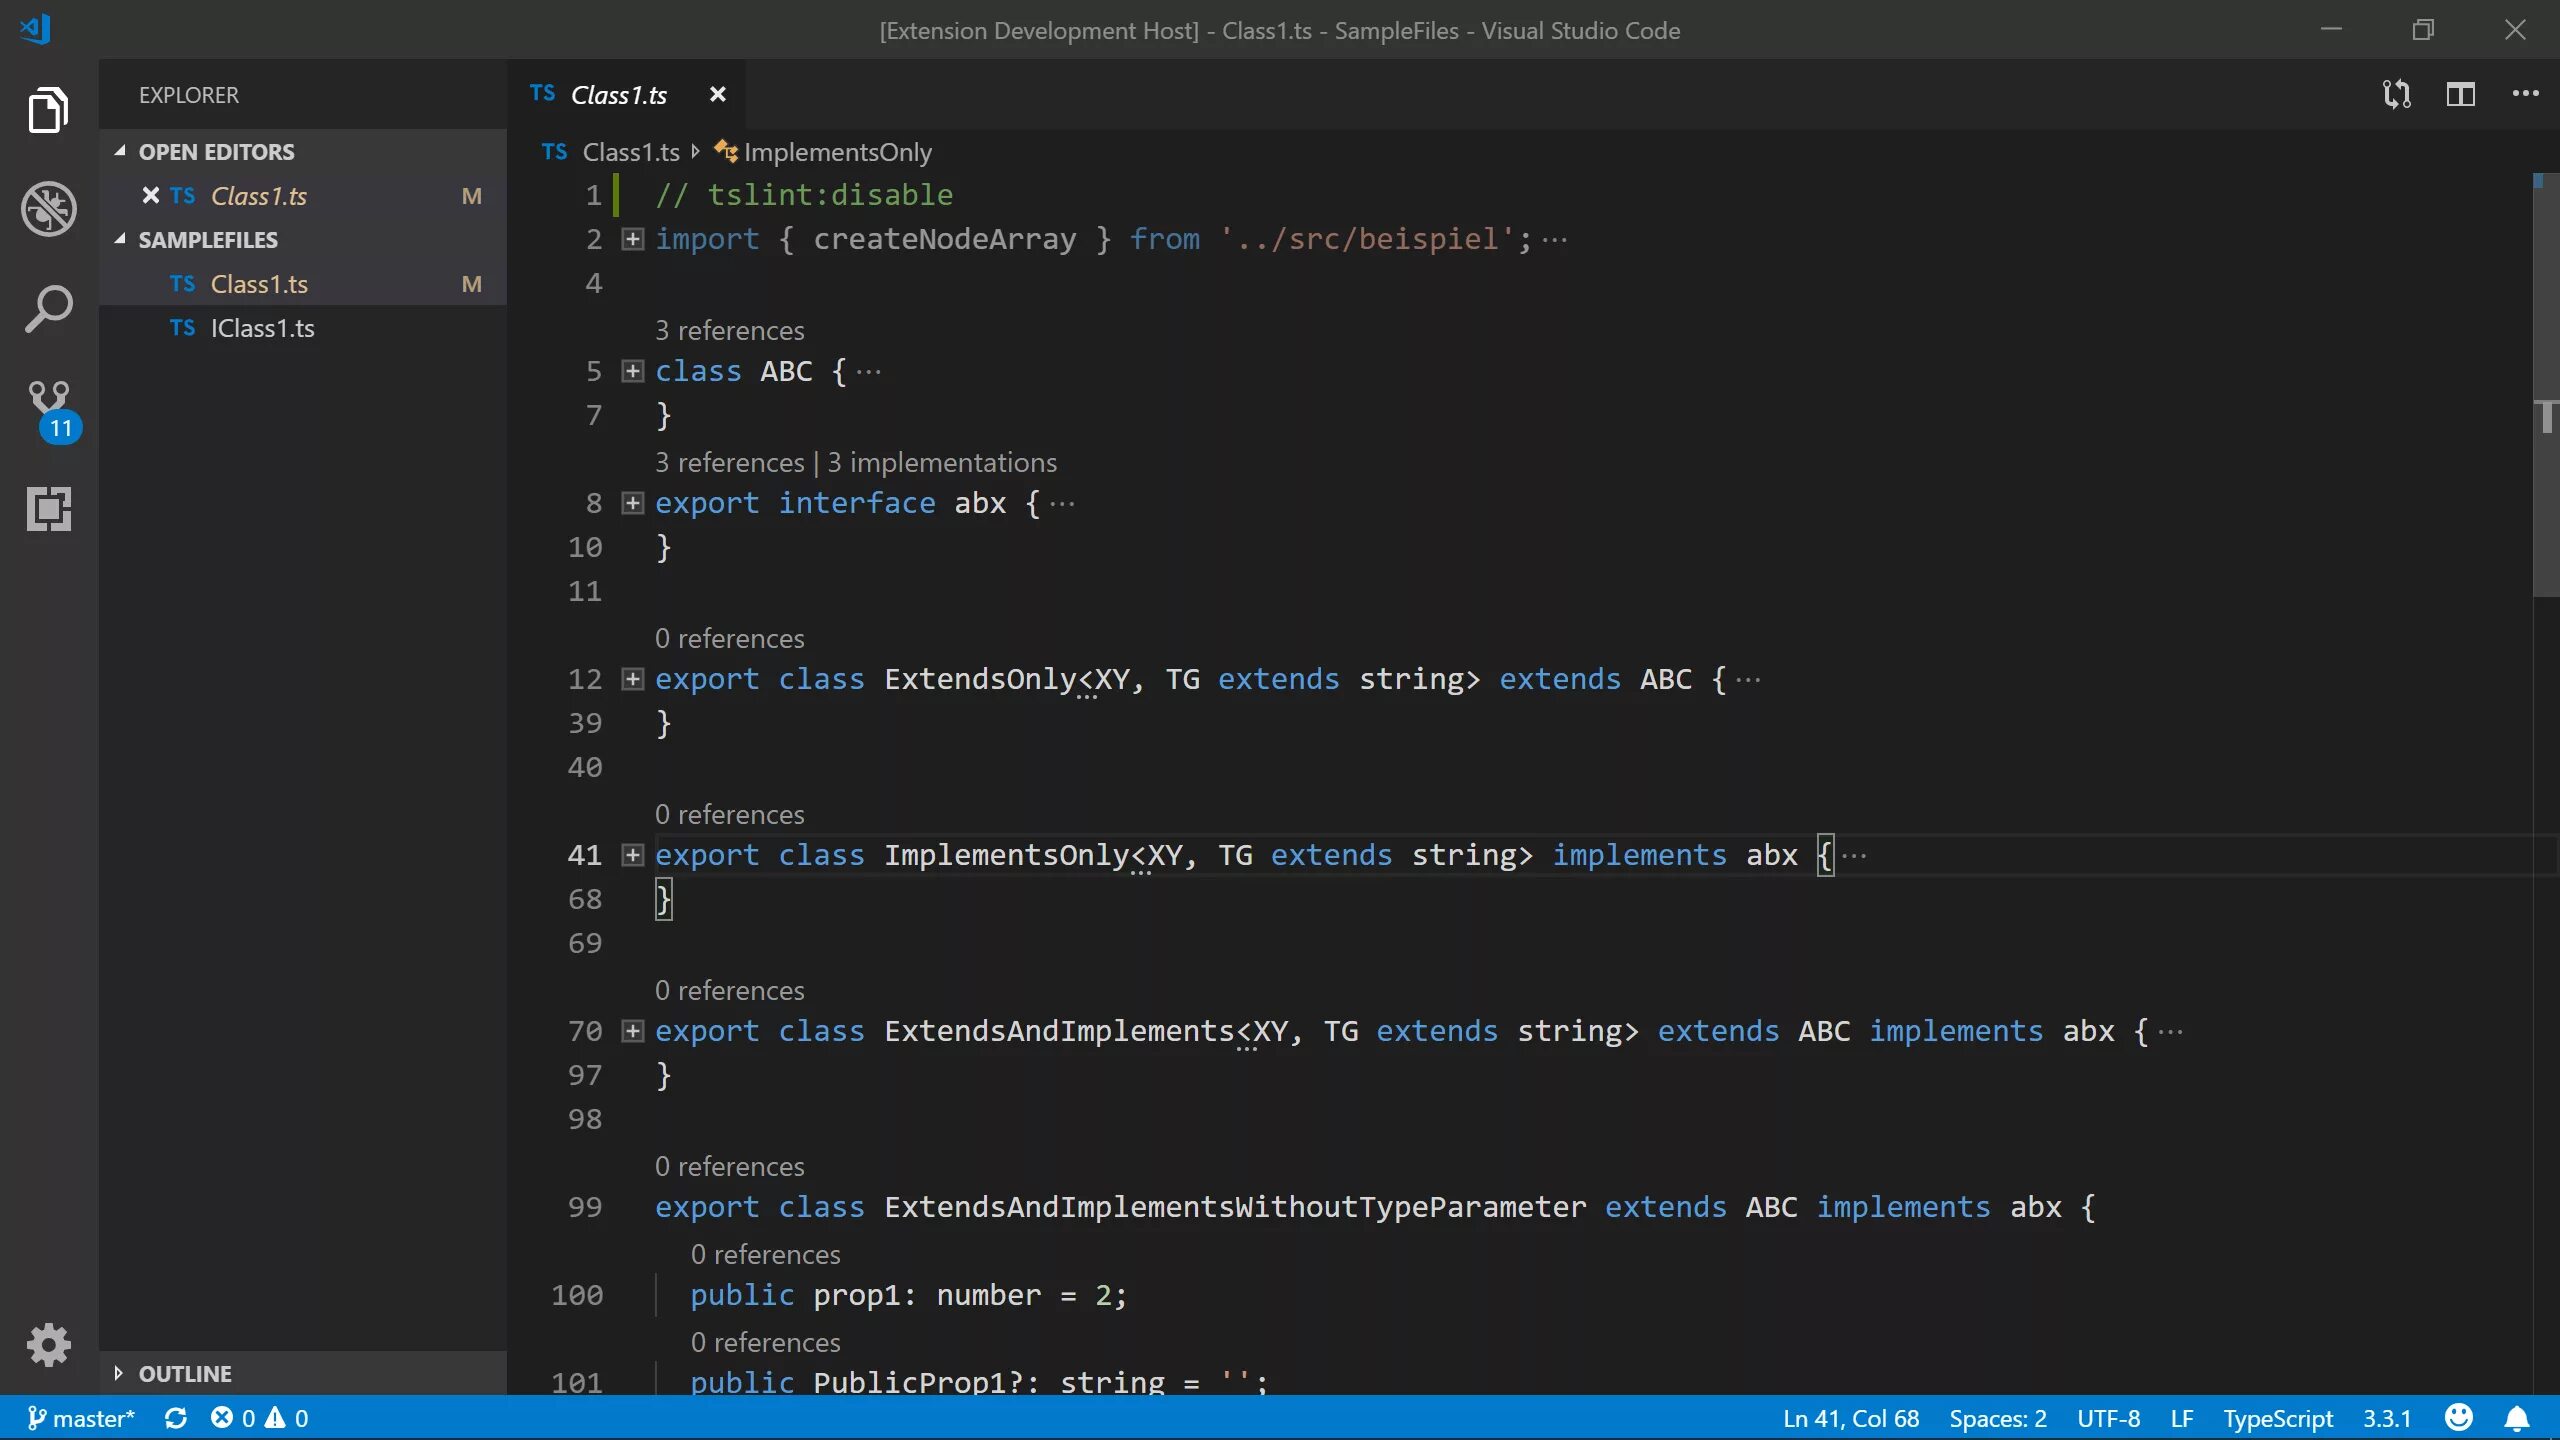This screenshot has width=2560, height=1440.
Task: Synchronize changes via status bar sync icon
Action: (x=176, y=1418)
